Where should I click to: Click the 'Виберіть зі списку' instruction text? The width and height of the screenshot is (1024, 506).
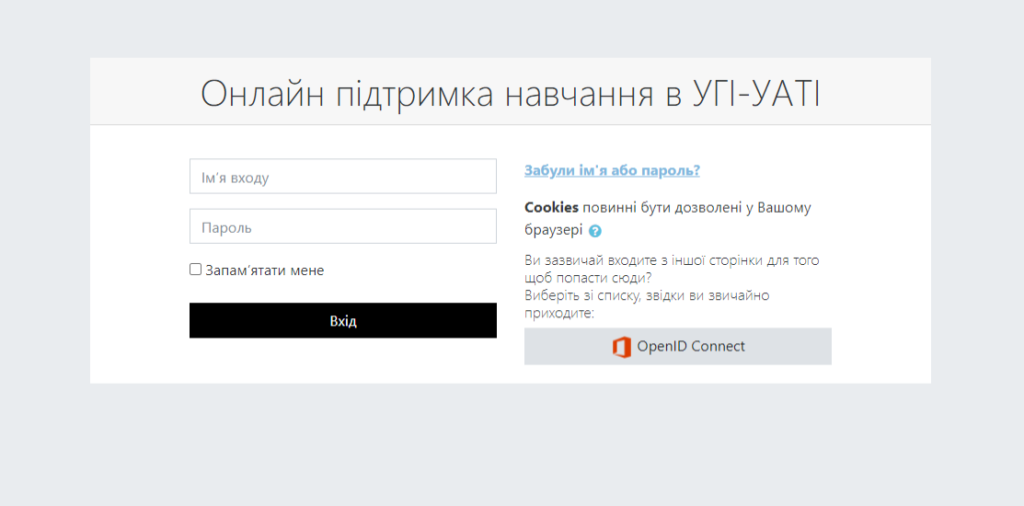click(x=646, y=296)
